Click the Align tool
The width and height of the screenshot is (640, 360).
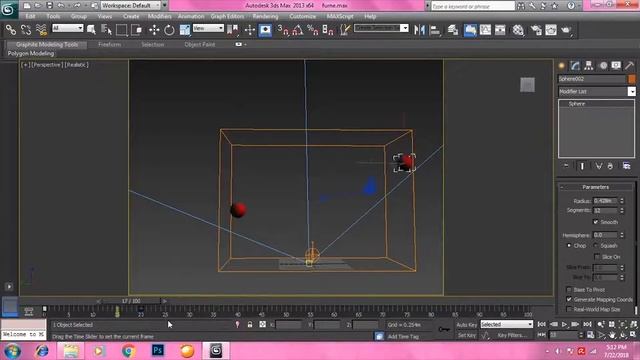435,30
